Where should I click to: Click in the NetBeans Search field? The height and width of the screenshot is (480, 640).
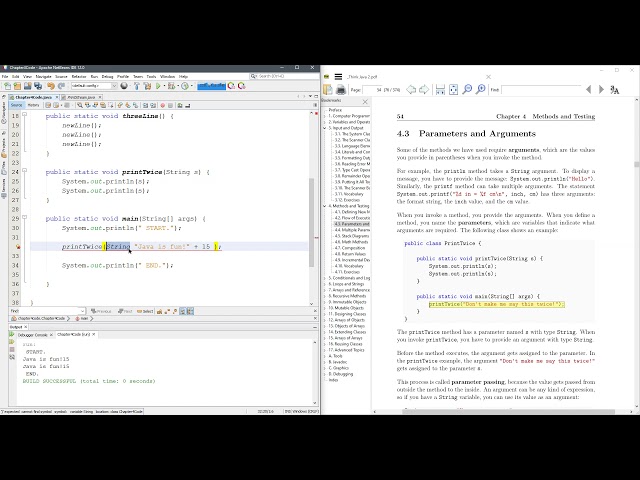[x=284, y=76]
